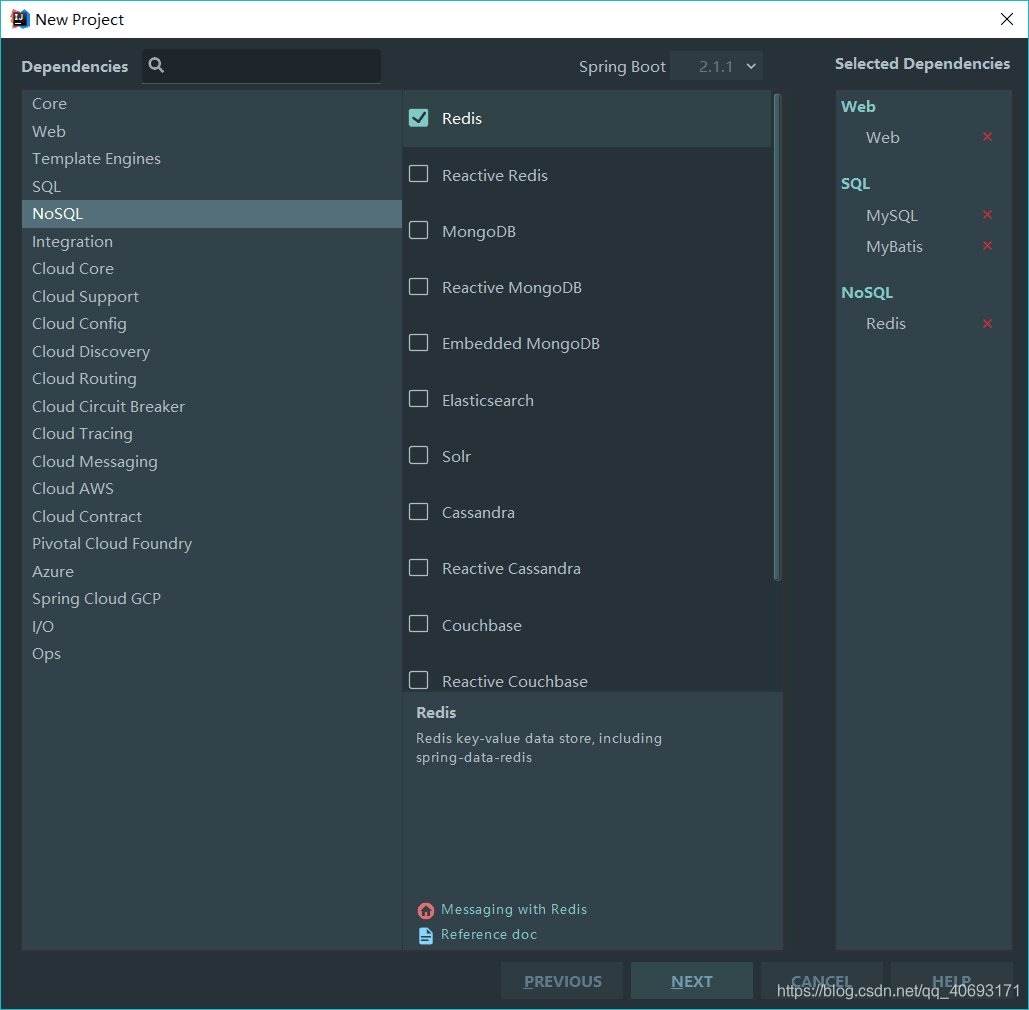Remove MyBatis from selected dependencies
This screenshot has height=1010, width=1029.
click(x=987, y=245)
